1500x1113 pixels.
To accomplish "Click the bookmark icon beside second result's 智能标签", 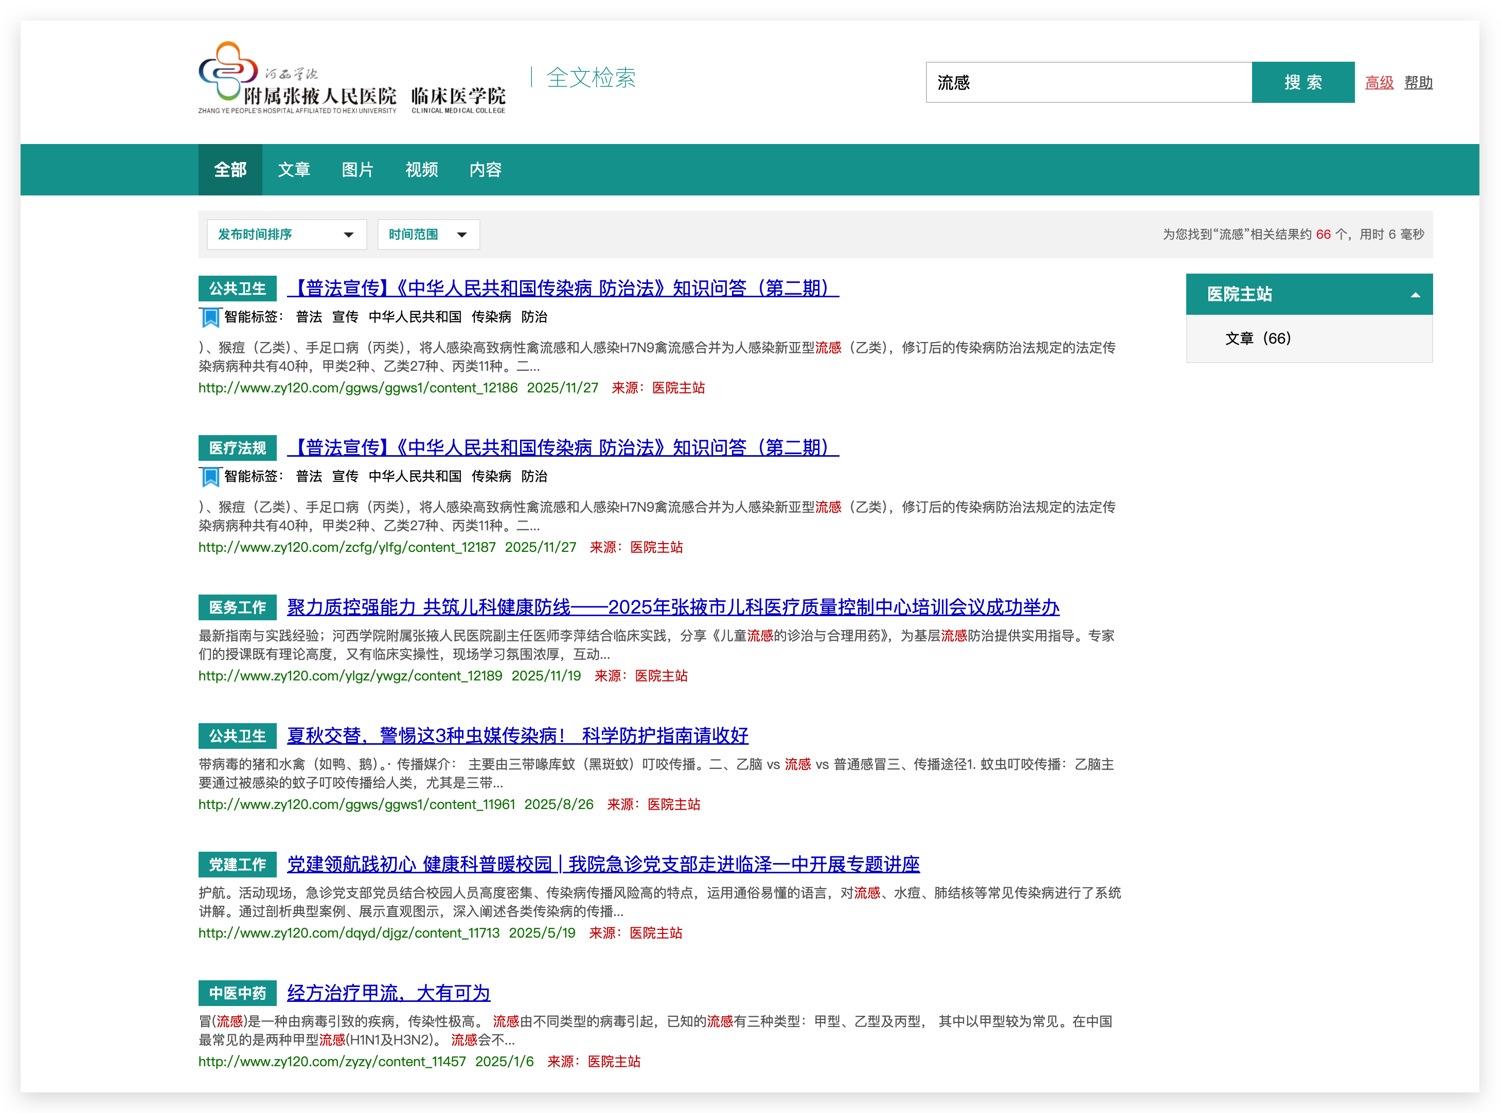I will tap(210, 476).
